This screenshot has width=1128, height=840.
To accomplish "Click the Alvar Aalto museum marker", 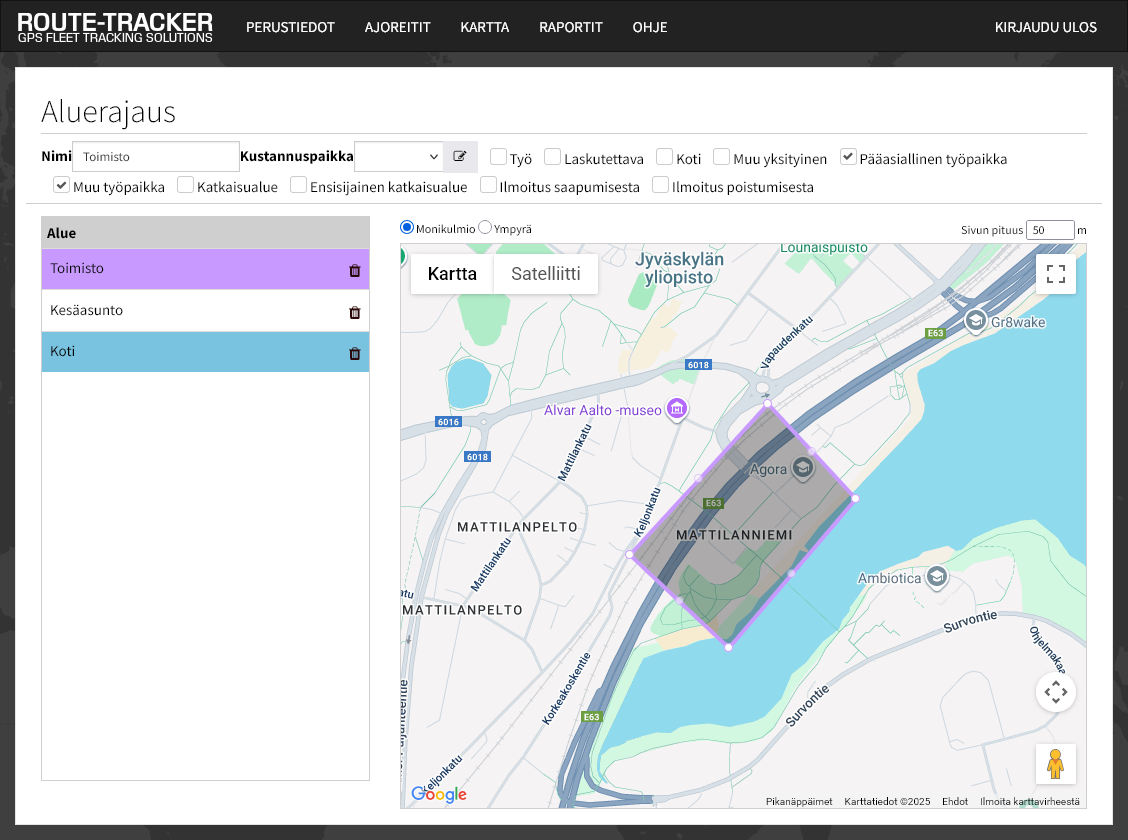I will click(677, 409).
